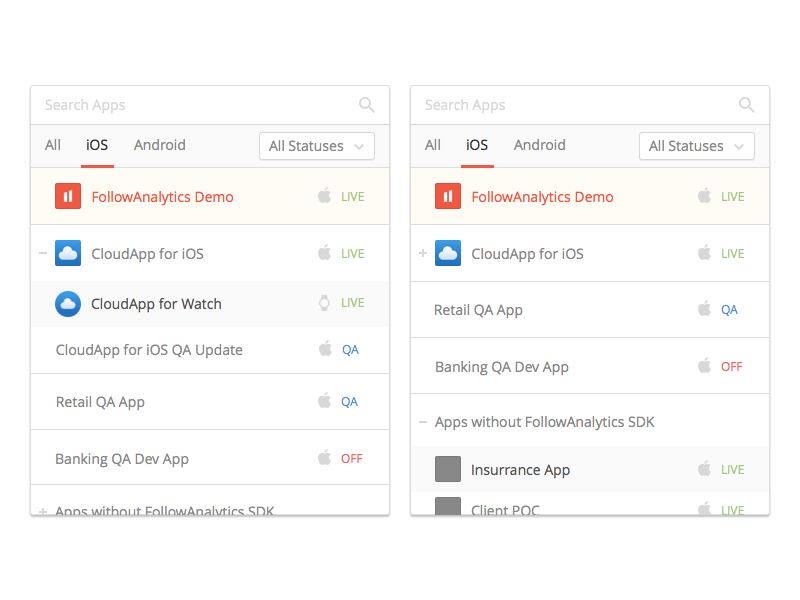Focus the Search Apps field in left panel
The image size is (800, 600).
coord(210,105)
